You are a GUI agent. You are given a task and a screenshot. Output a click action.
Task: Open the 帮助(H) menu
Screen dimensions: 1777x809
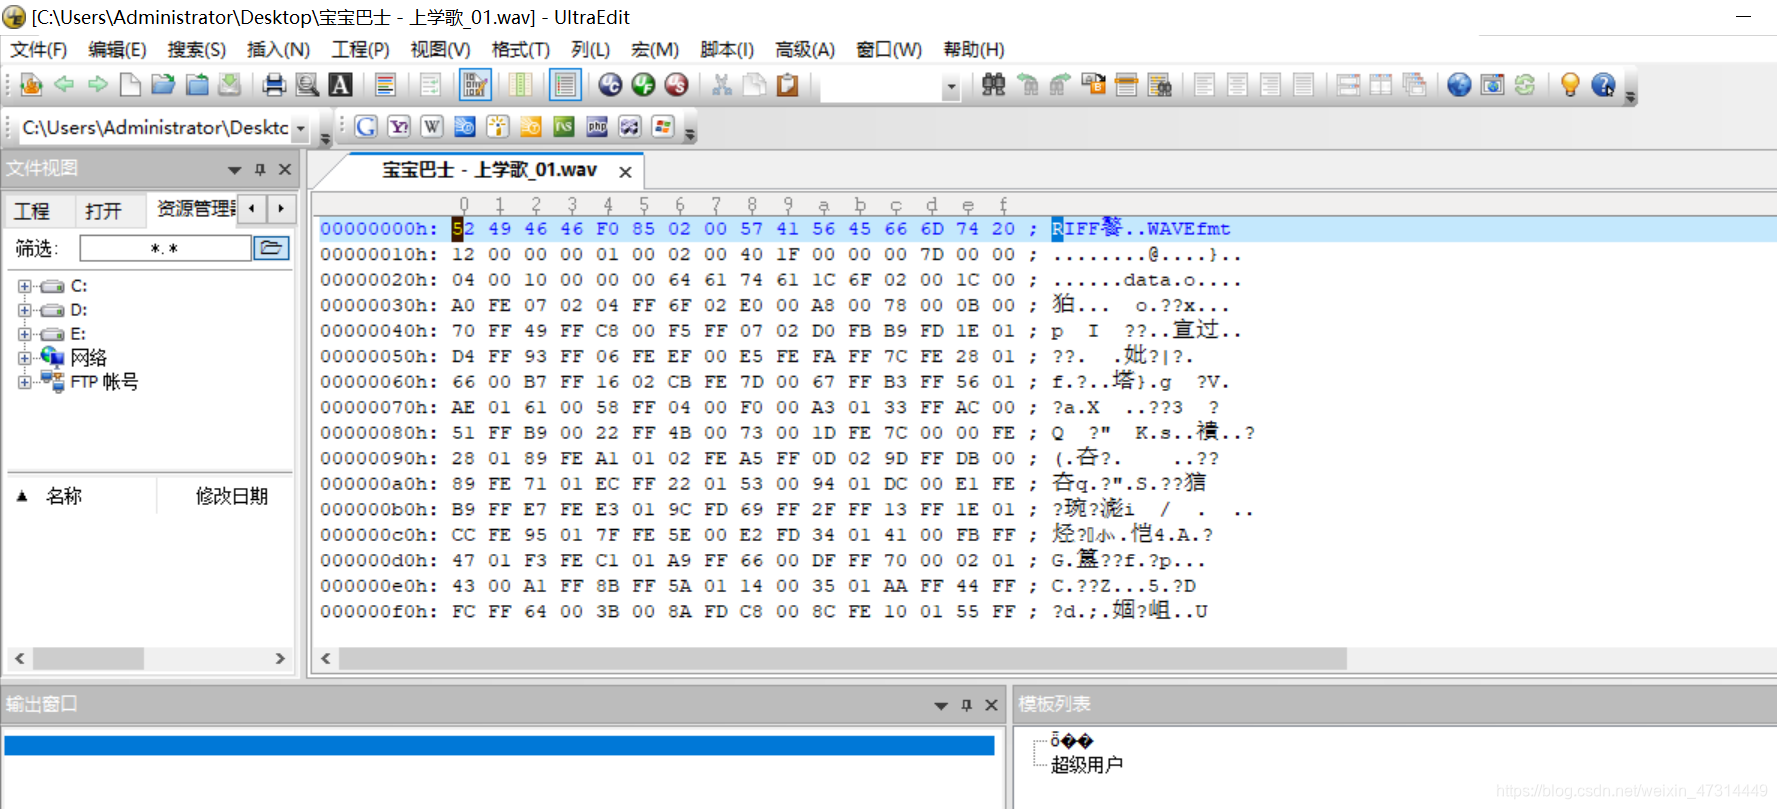point(973,49)
